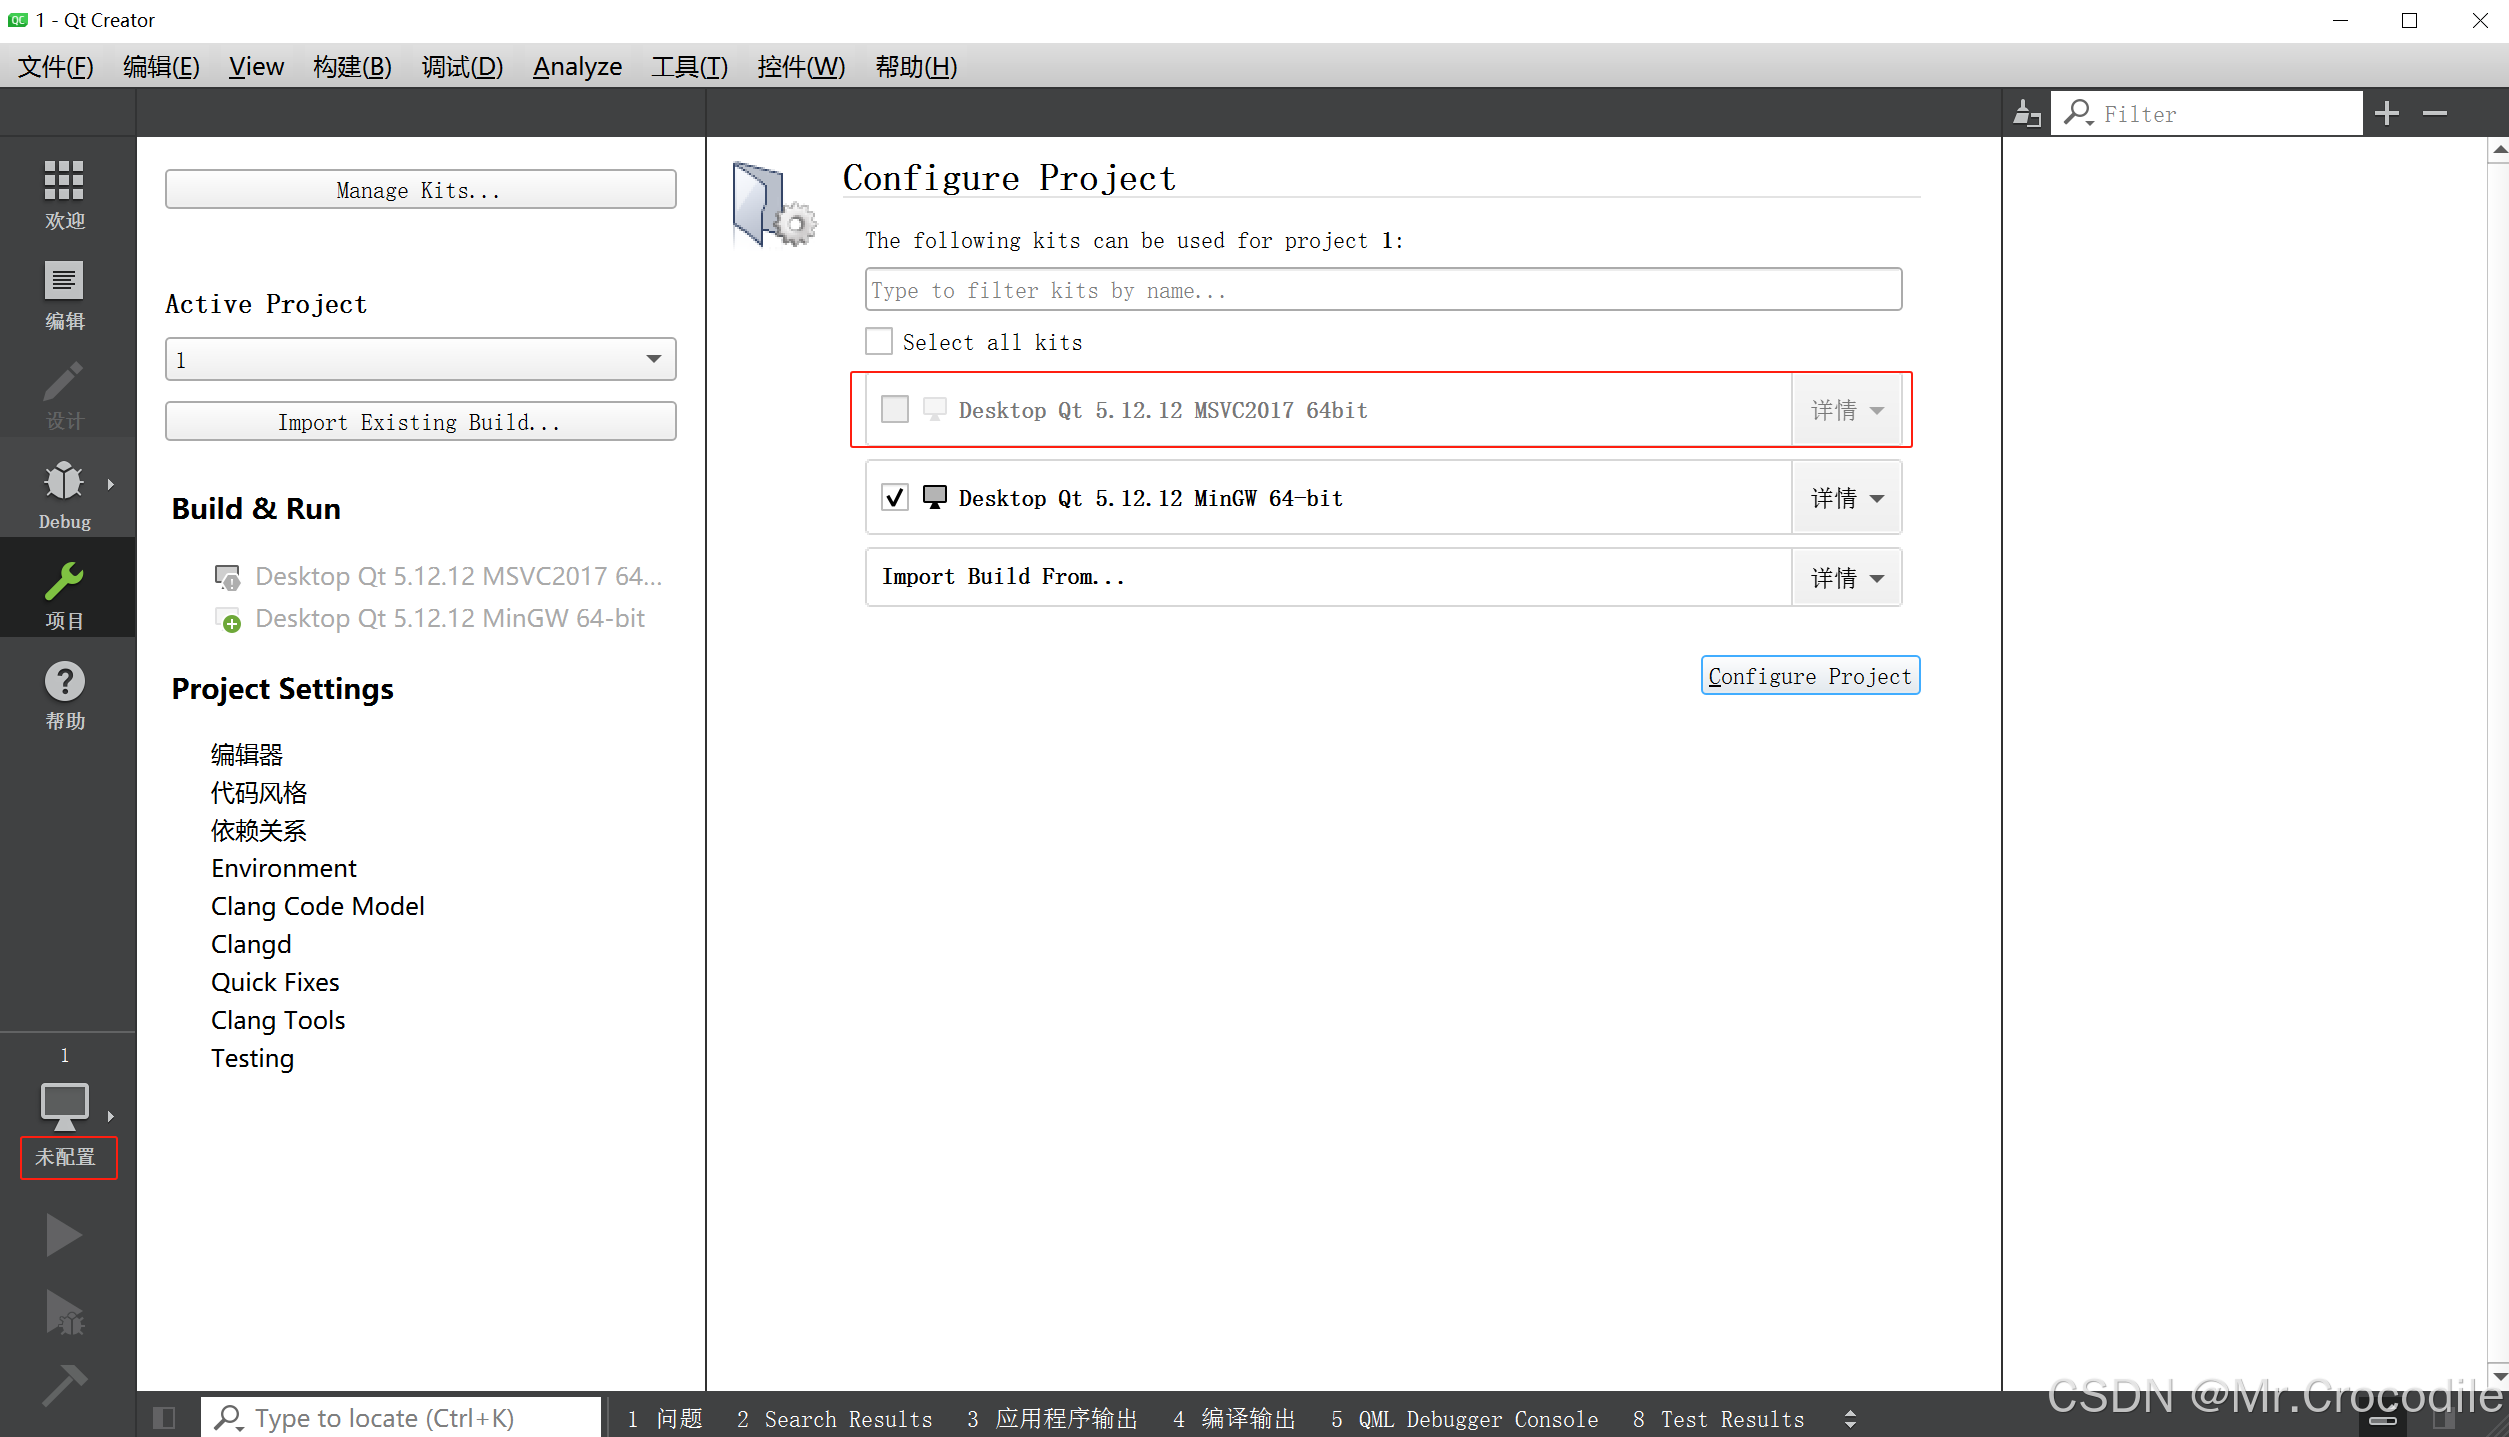Check the Desktop Qt MSVC2017 64bit checkbox
Viewport: 2509px width, 1437px height.
(895, 410)
